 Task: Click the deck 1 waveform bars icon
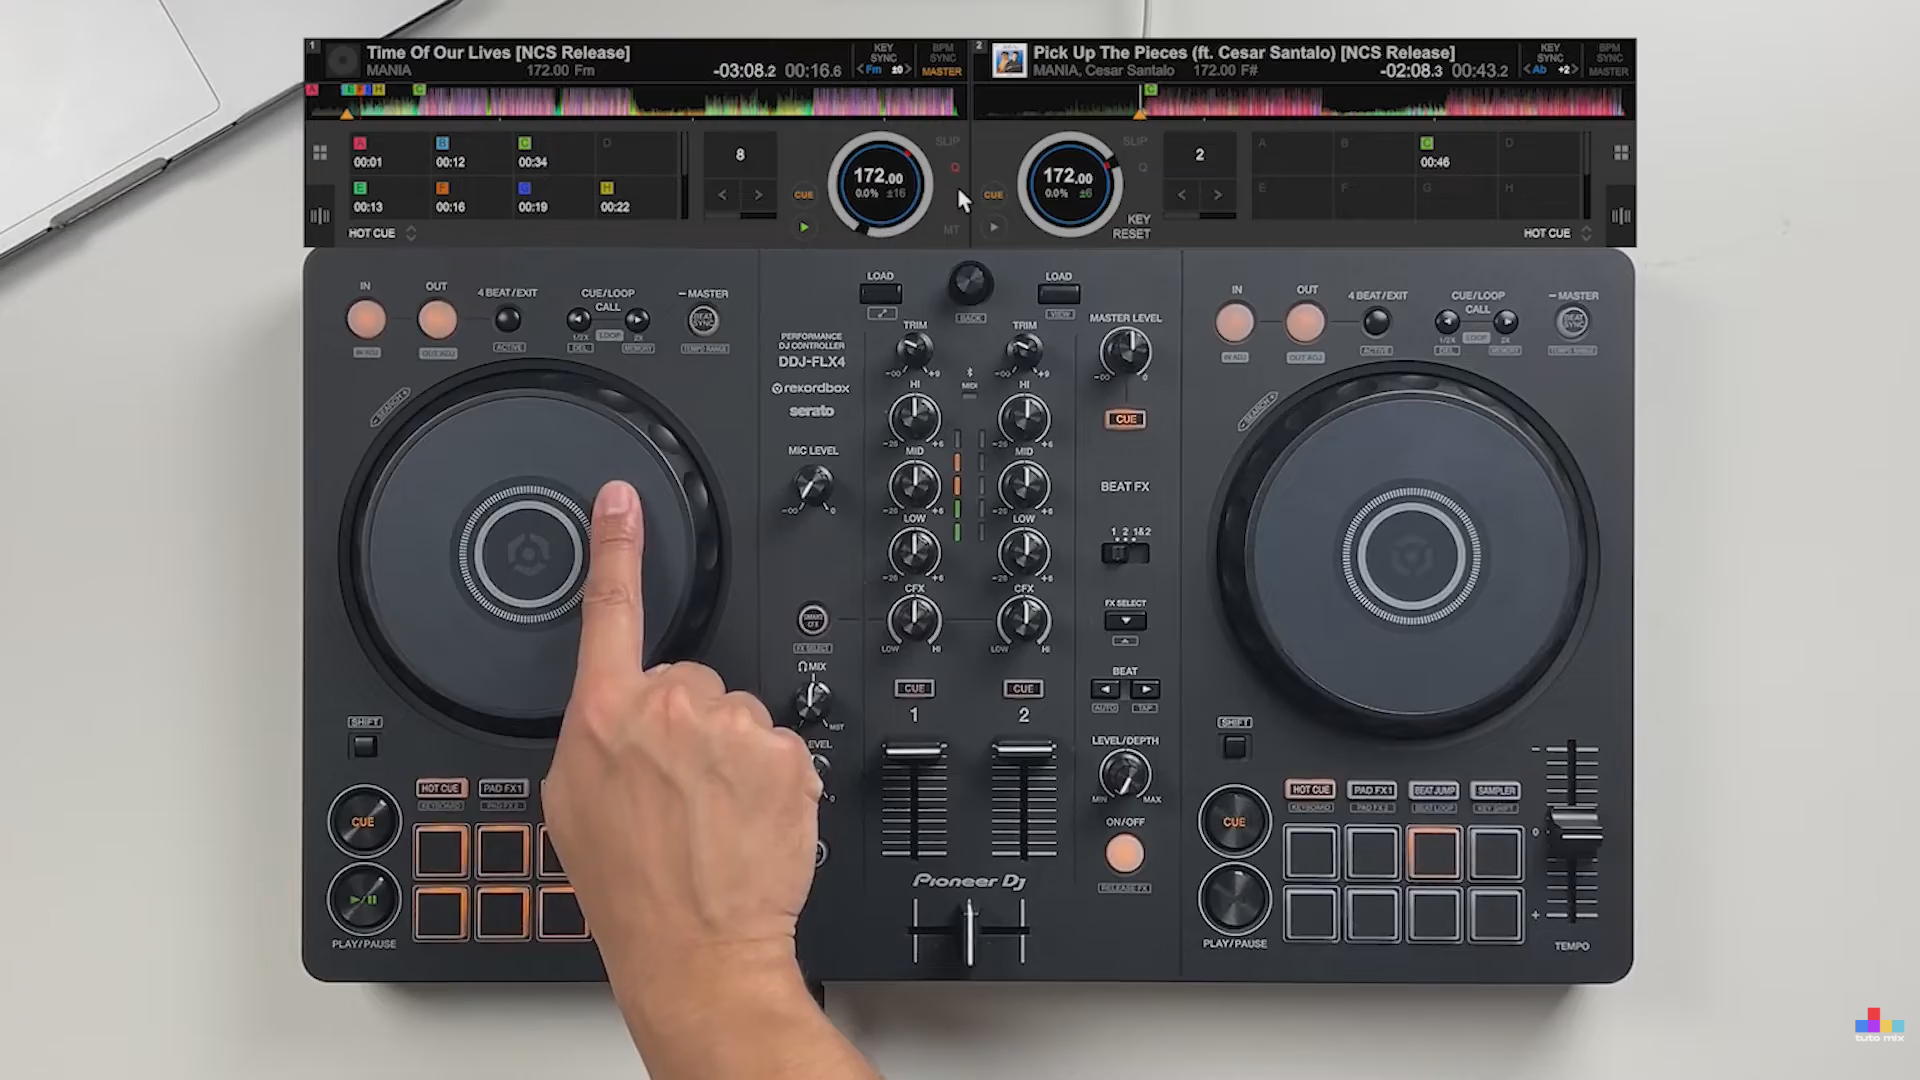tap(320, 216)
